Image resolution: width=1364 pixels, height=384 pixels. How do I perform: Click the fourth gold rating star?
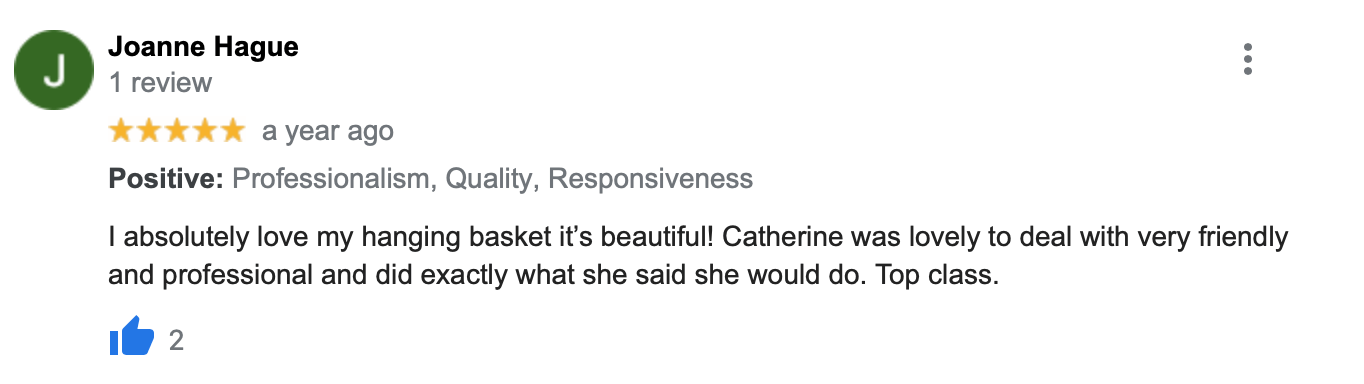(203, 130)
